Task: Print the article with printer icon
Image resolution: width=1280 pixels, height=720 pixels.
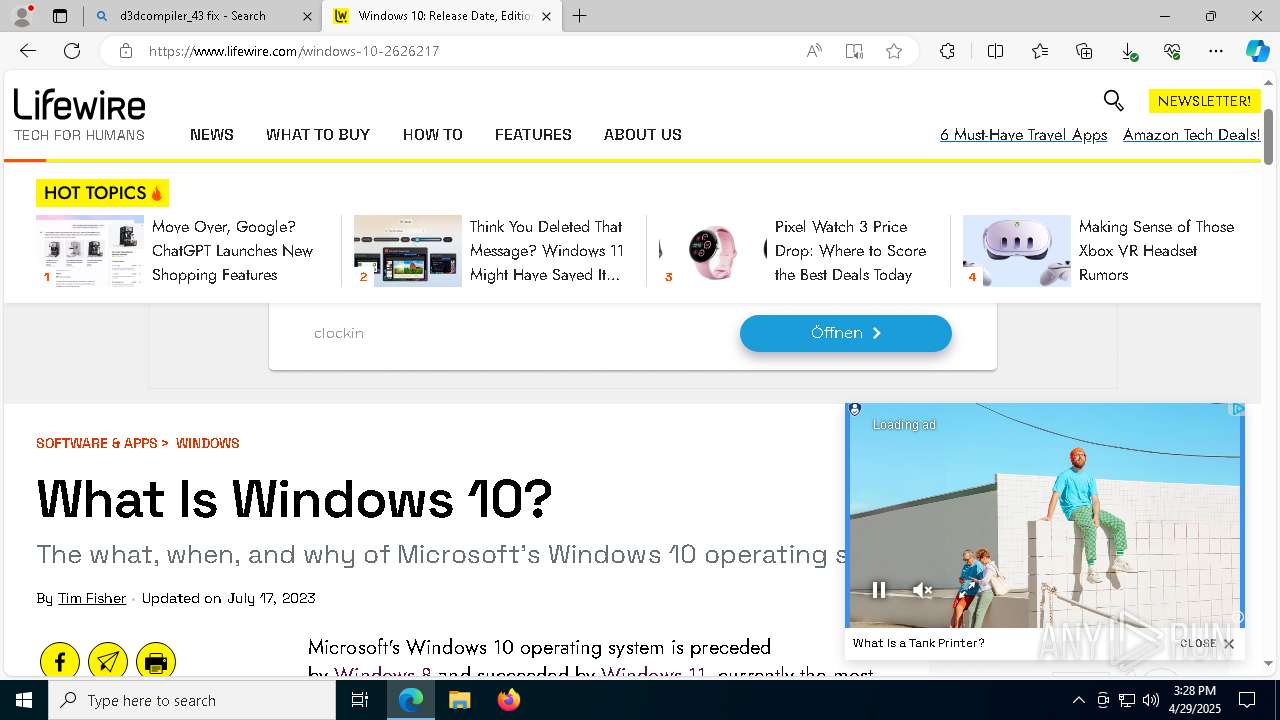Action: coord(156,661)
